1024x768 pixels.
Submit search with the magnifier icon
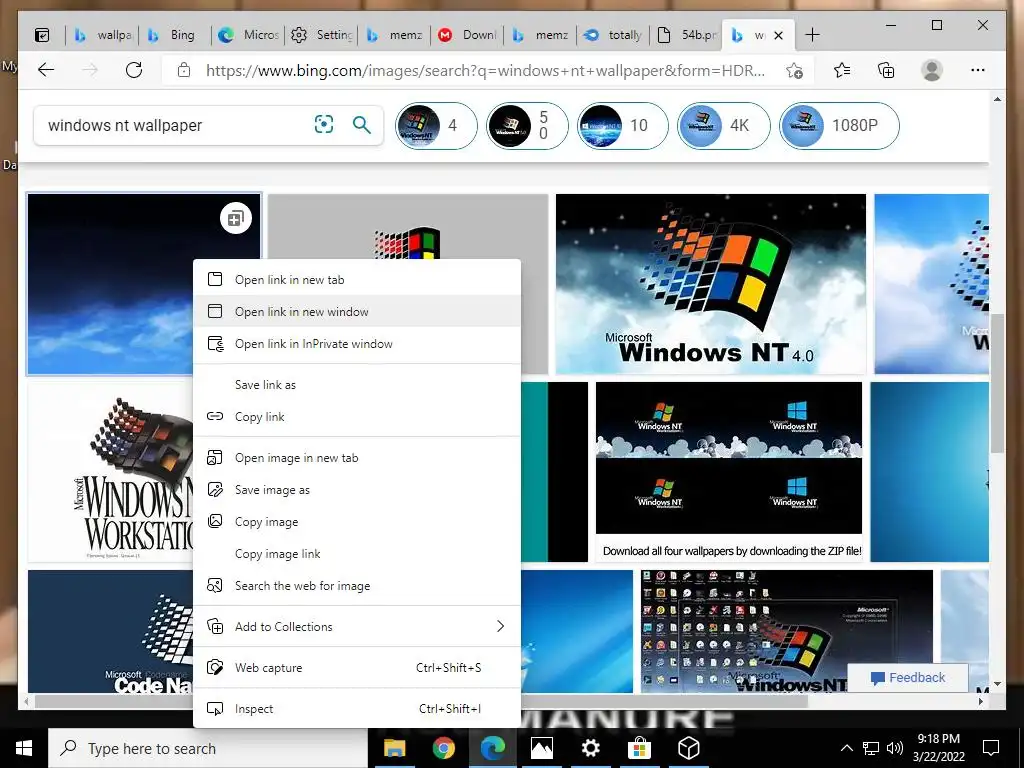point(362,124)
